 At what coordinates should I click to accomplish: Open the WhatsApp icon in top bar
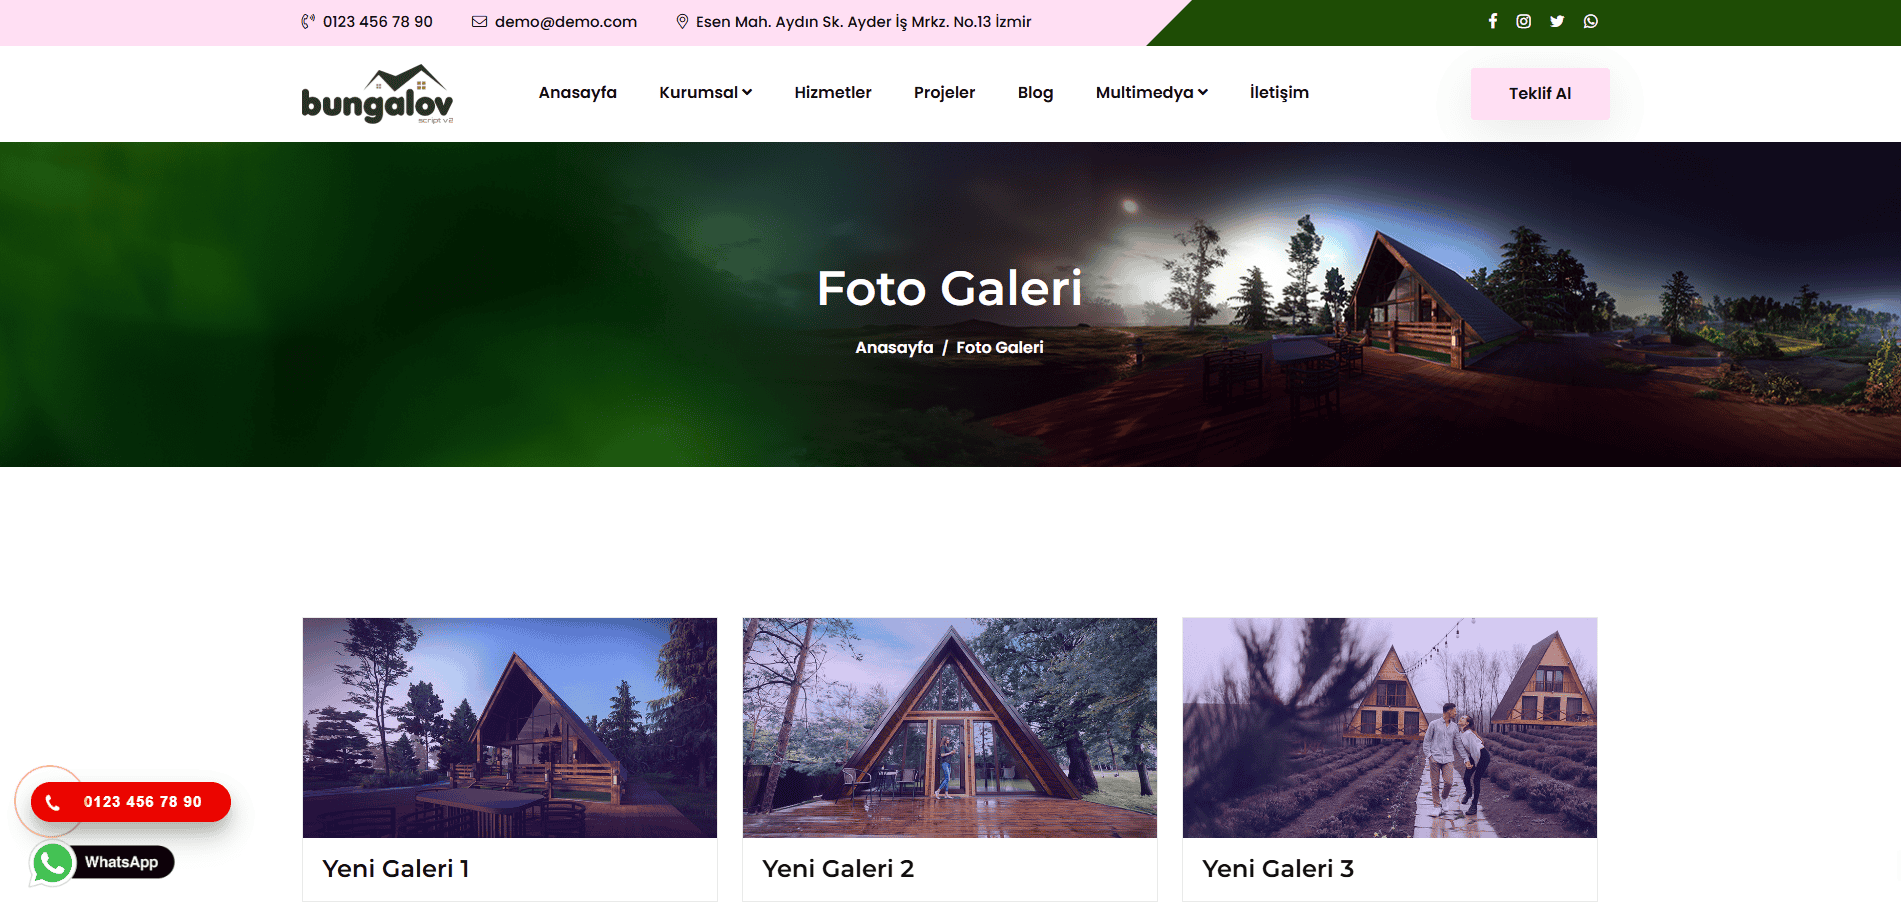pos(1591,21)
